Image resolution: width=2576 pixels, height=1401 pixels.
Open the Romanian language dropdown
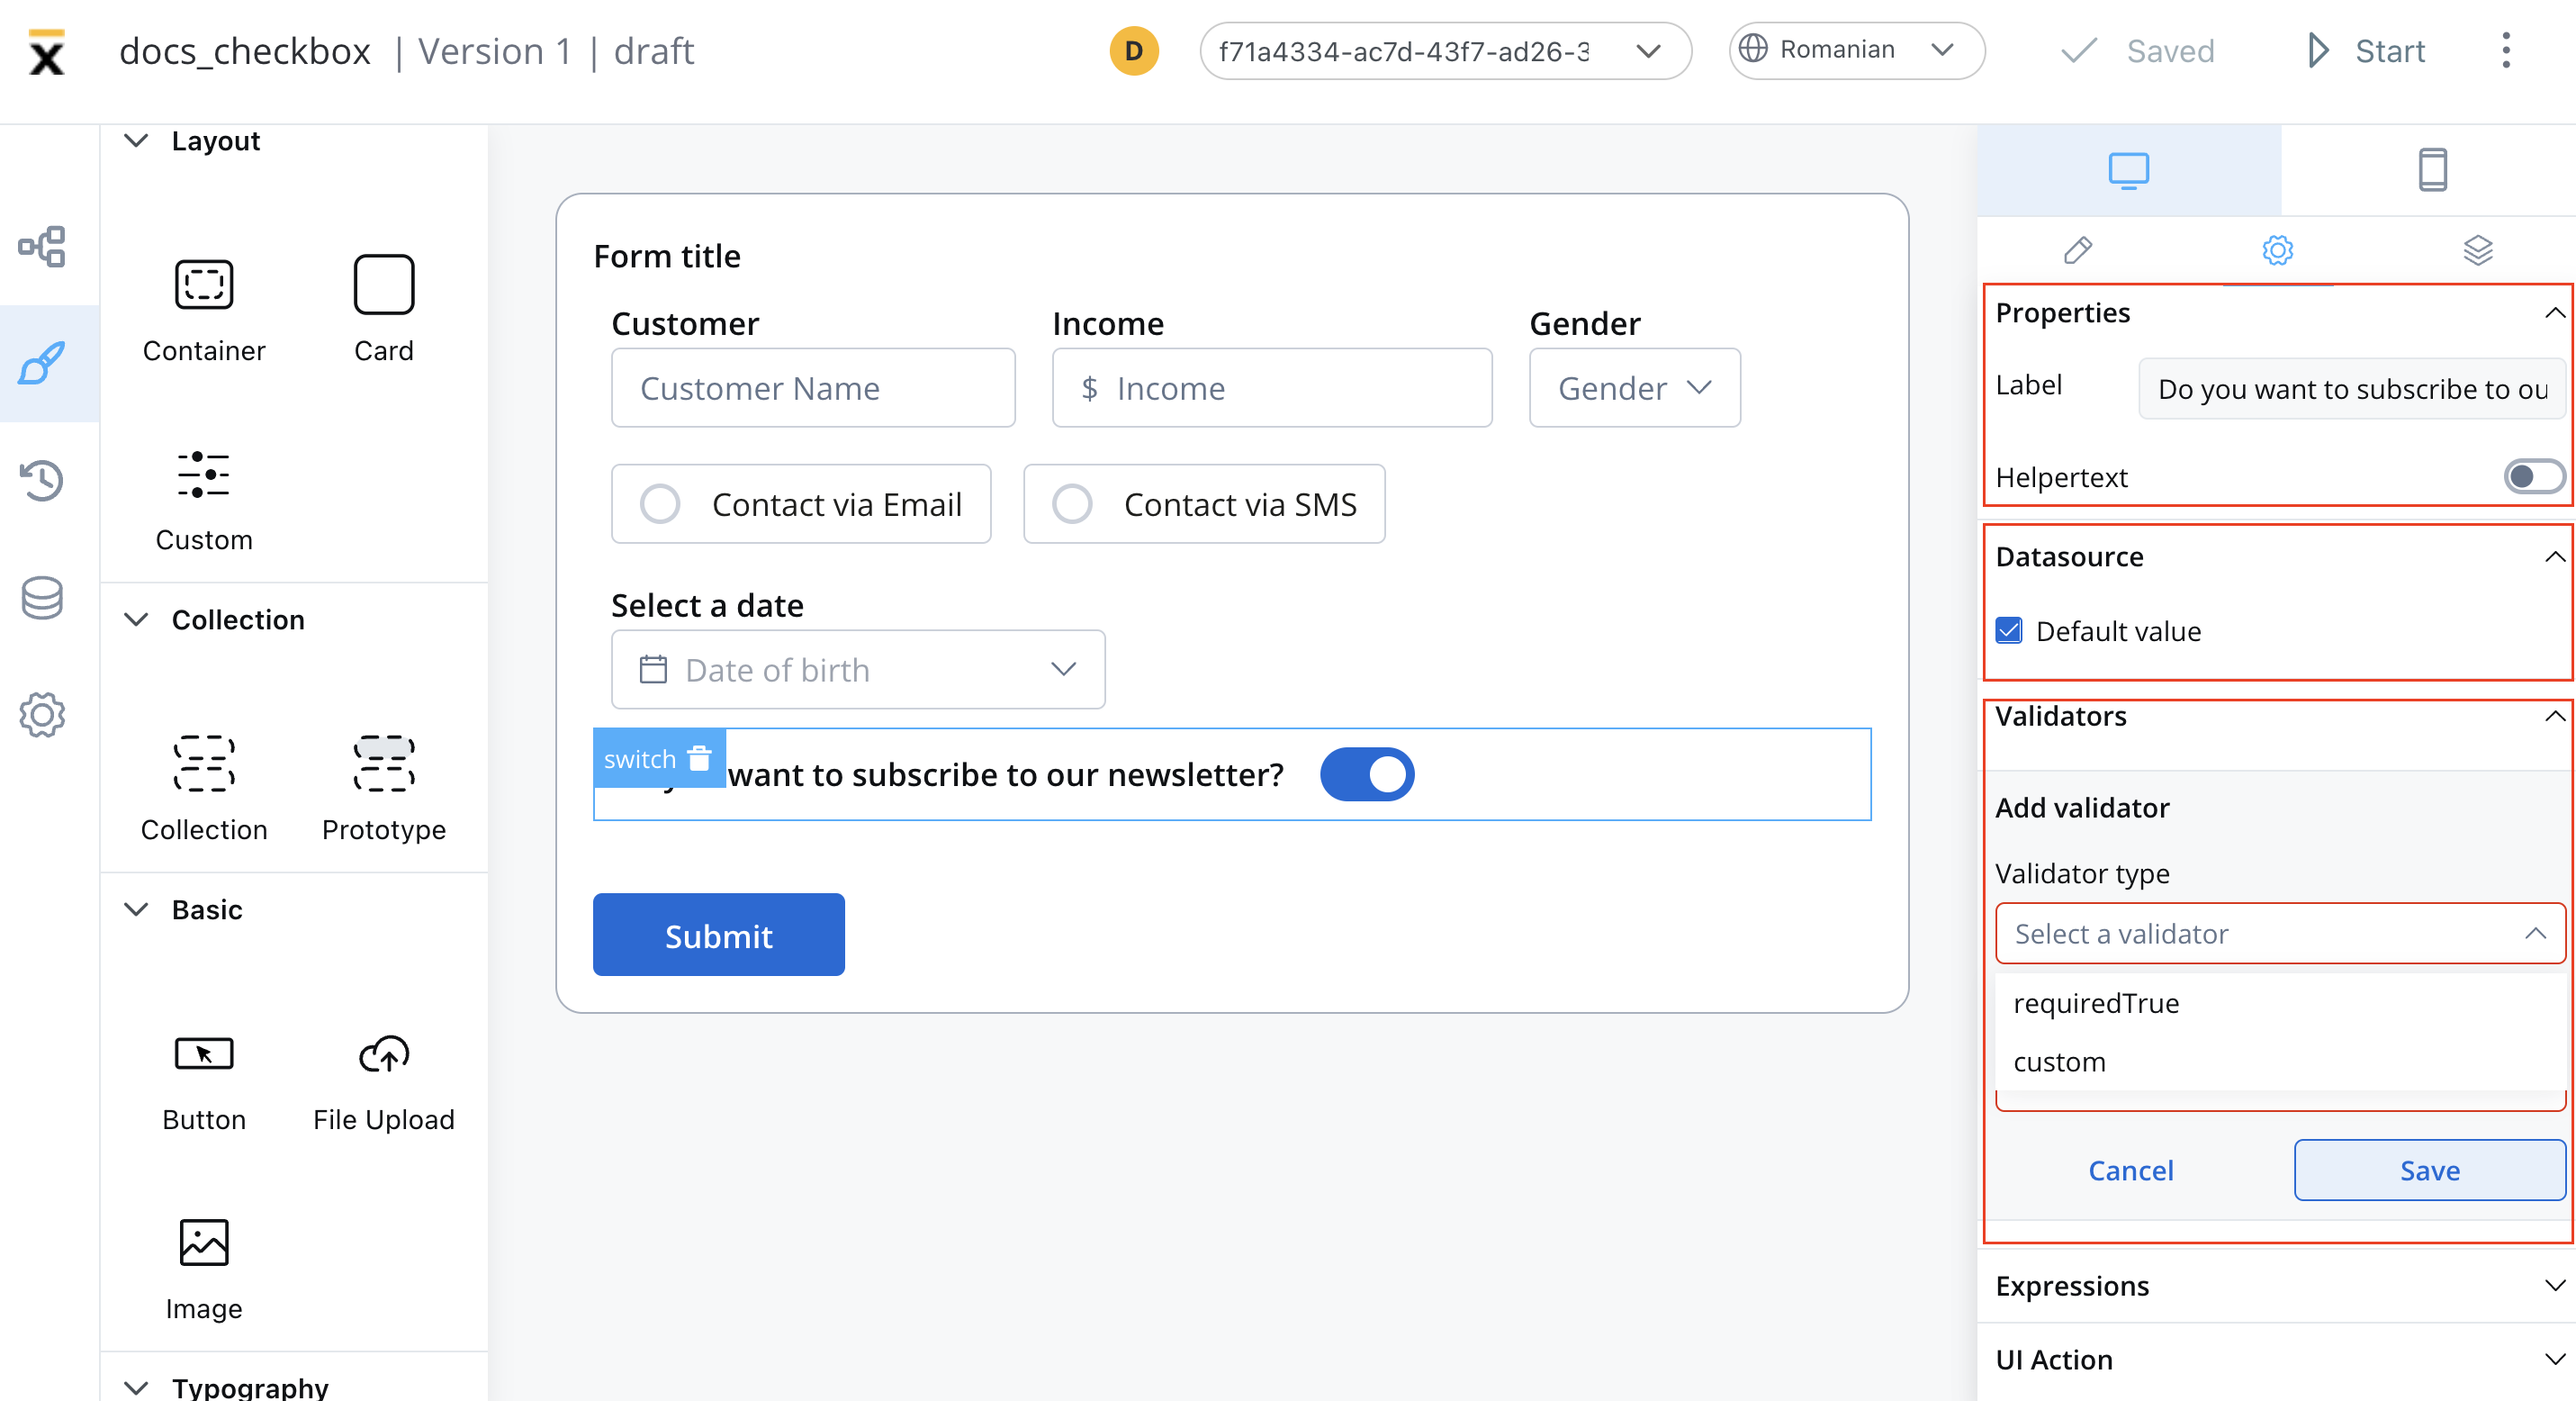pyautogui.click(x=1857, y=51)
